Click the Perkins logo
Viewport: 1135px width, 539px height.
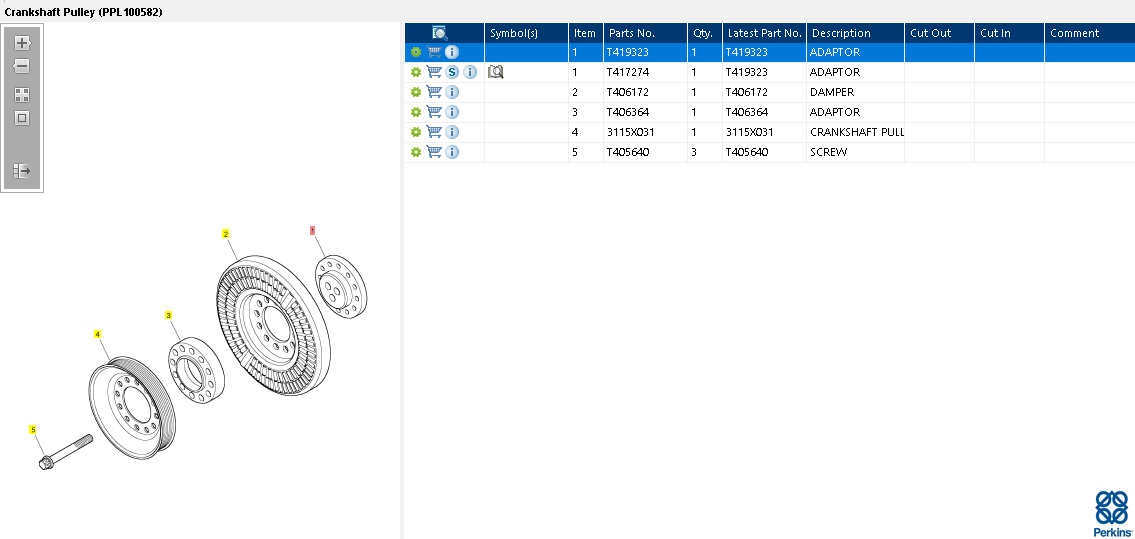point(1112,514)
